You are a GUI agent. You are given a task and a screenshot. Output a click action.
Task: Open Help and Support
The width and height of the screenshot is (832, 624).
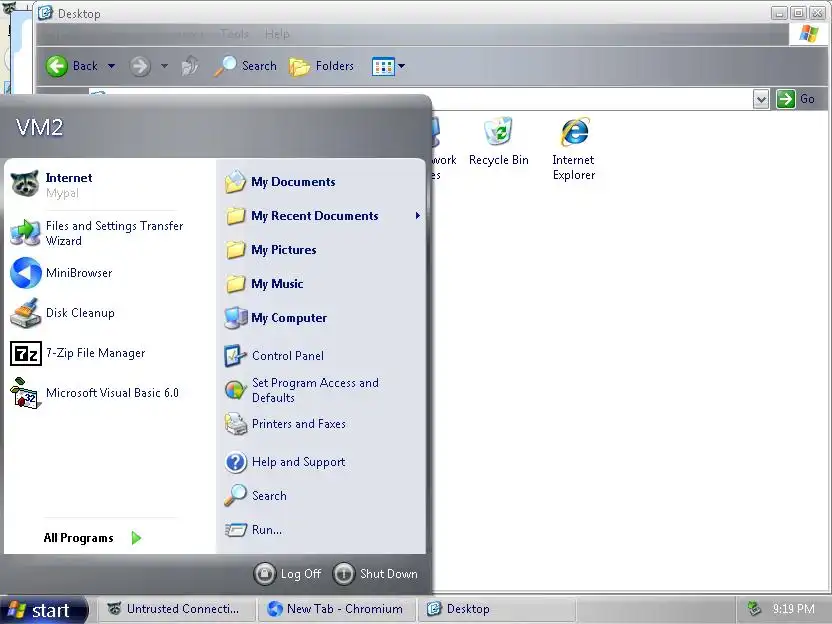coord(322,462)
